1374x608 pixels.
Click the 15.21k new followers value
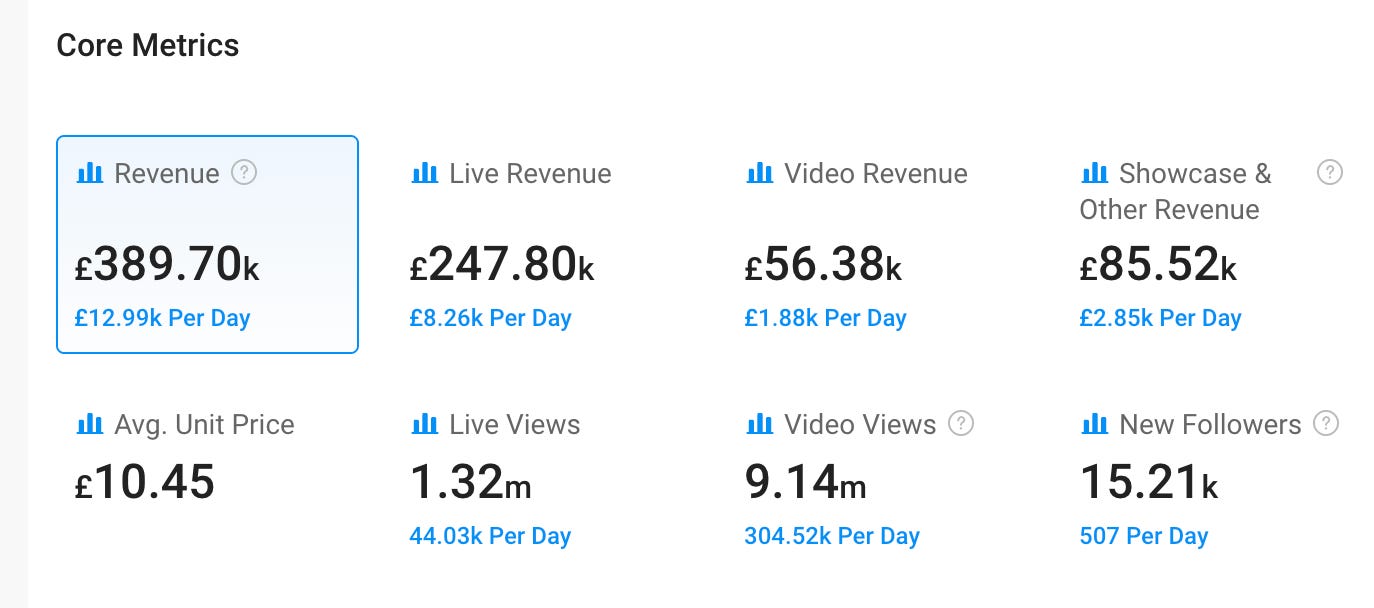1149,482
